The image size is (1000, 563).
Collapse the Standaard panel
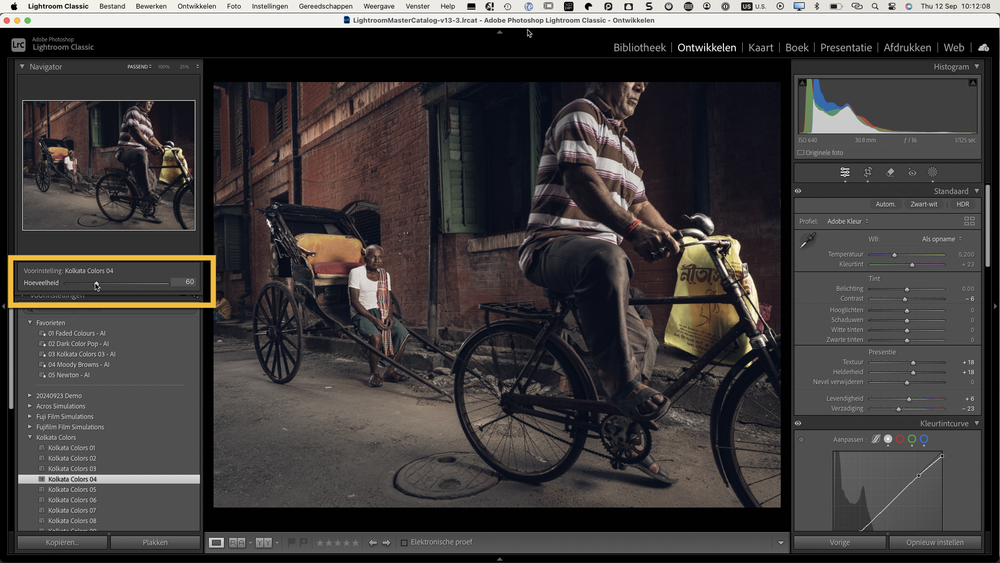tap(976, 191)
